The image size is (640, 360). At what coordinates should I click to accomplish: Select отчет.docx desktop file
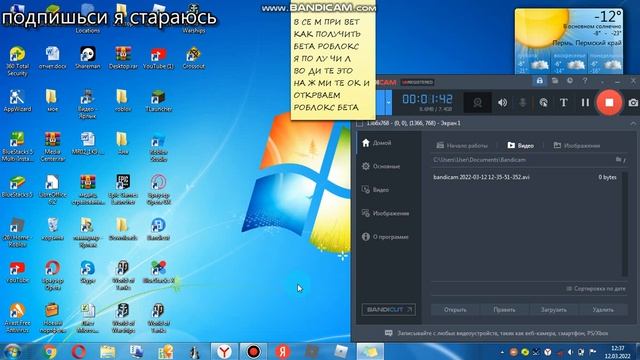(x=53, y=58)
